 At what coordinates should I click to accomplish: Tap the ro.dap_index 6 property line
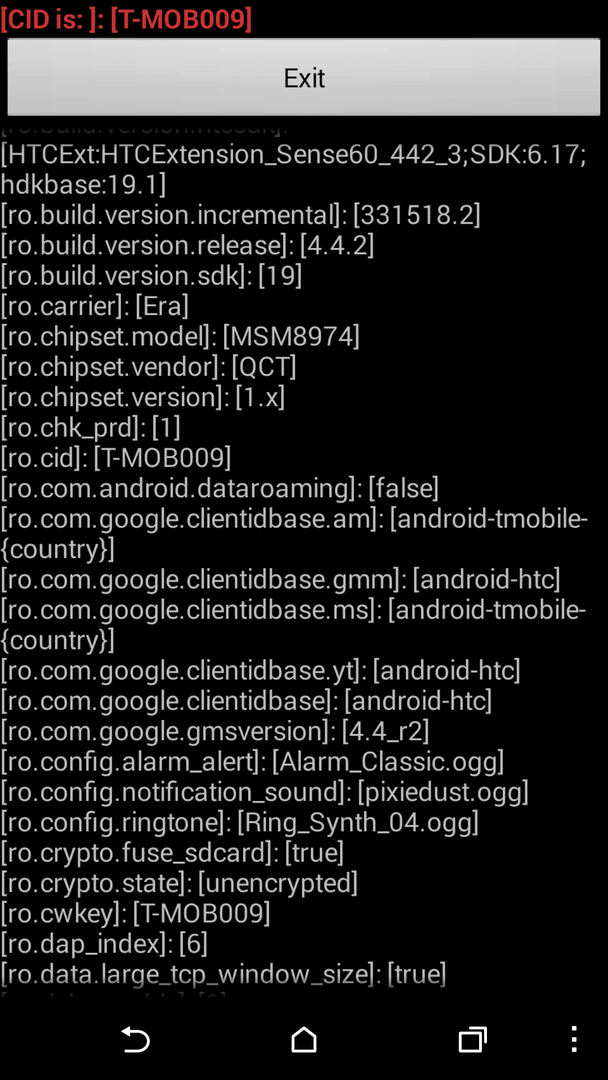tap(104, 943)
